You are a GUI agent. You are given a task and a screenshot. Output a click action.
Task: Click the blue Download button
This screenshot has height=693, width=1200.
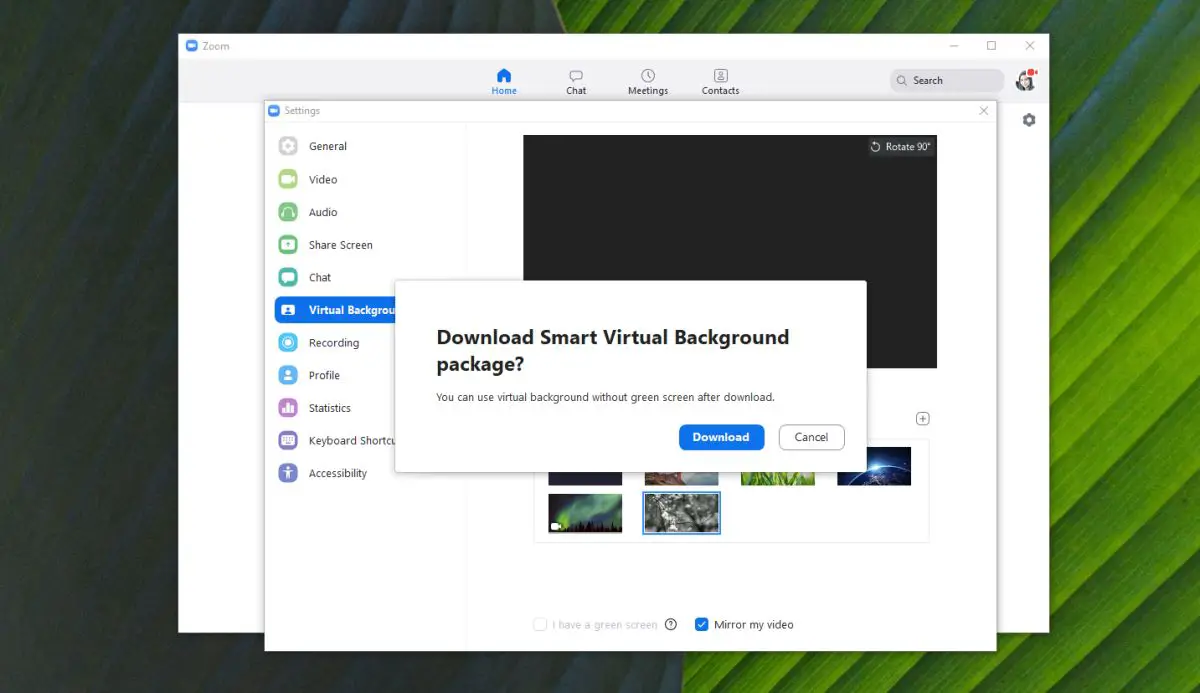(721, 437)
